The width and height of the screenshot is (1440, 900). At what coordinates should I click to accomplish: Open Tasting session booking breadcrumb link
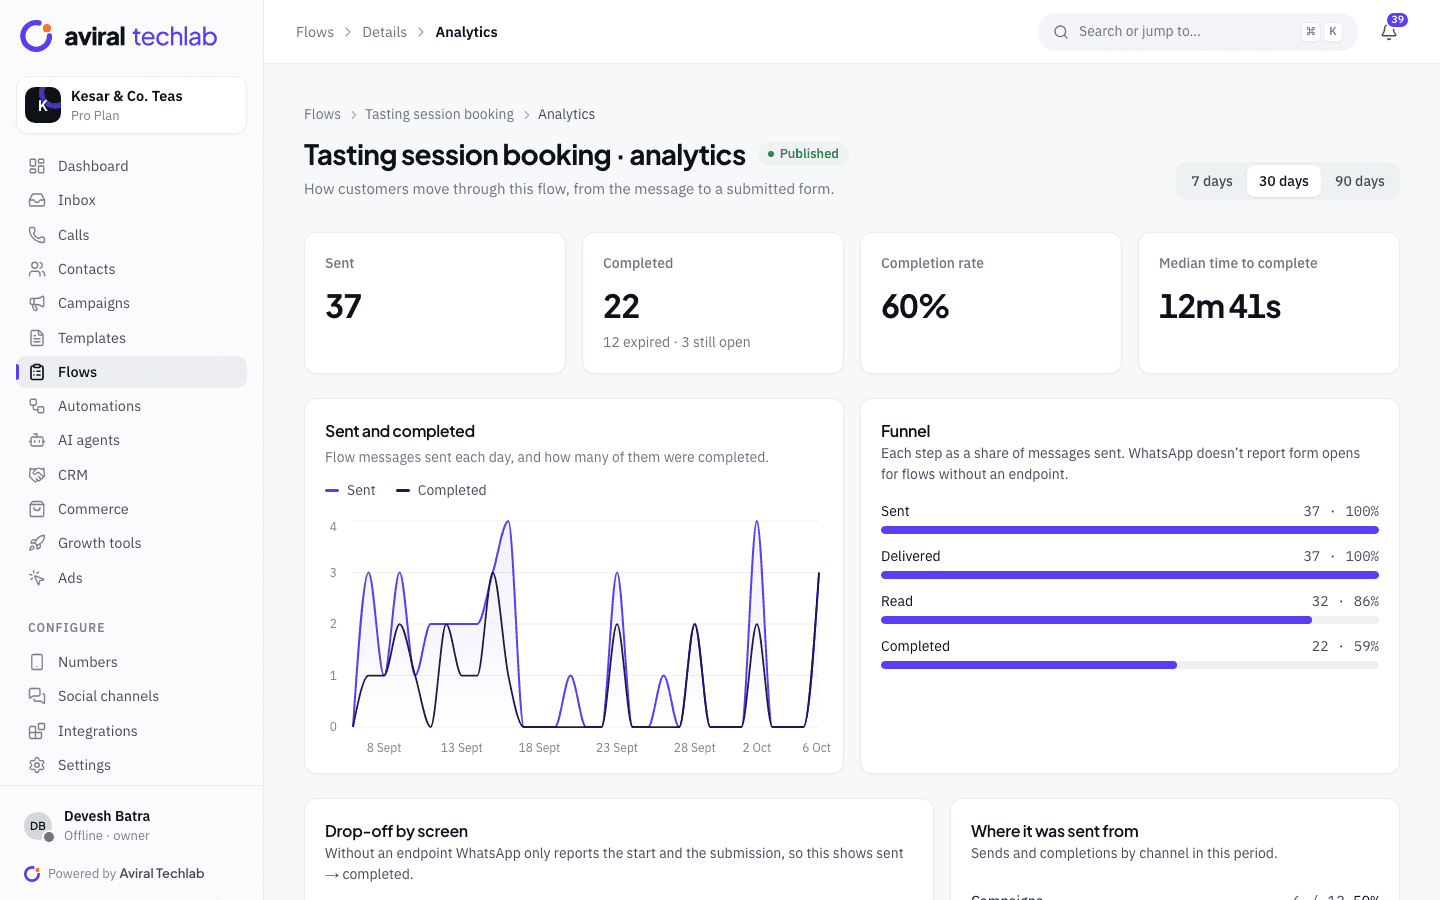coord(439,114)
